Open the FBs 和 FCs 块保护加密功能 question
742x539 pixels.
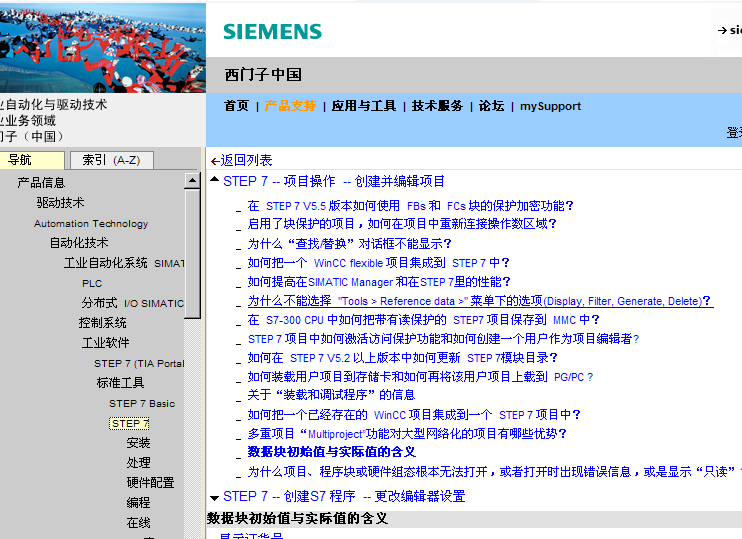(410, 206)
